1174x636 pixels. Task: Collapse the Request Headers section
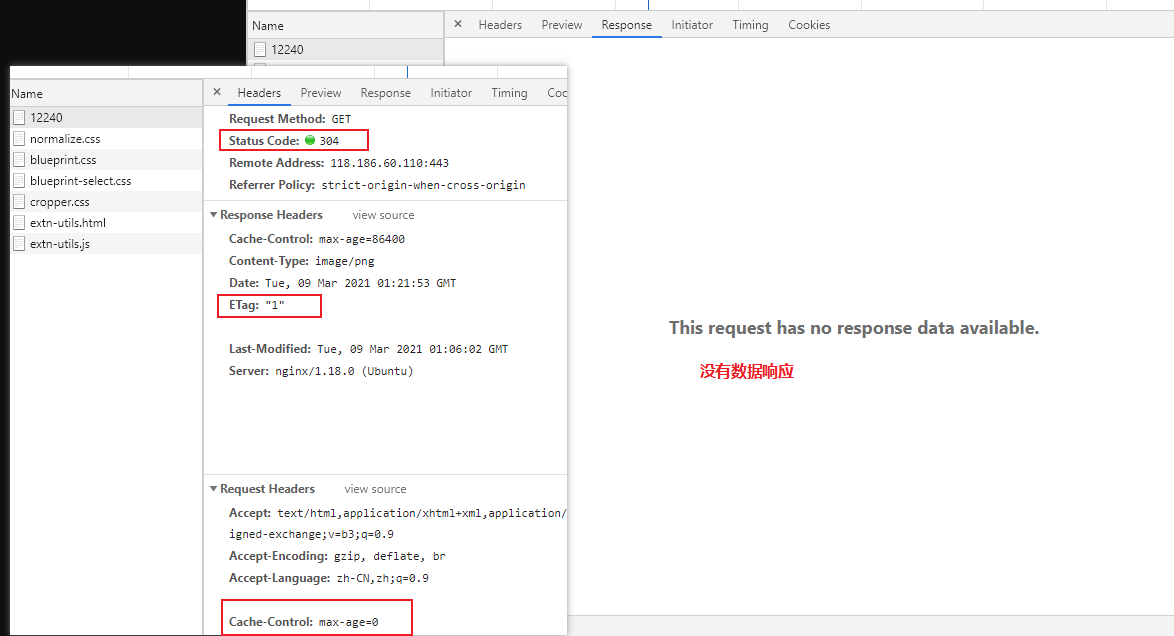pyautogui.click(x=213, y=489)
